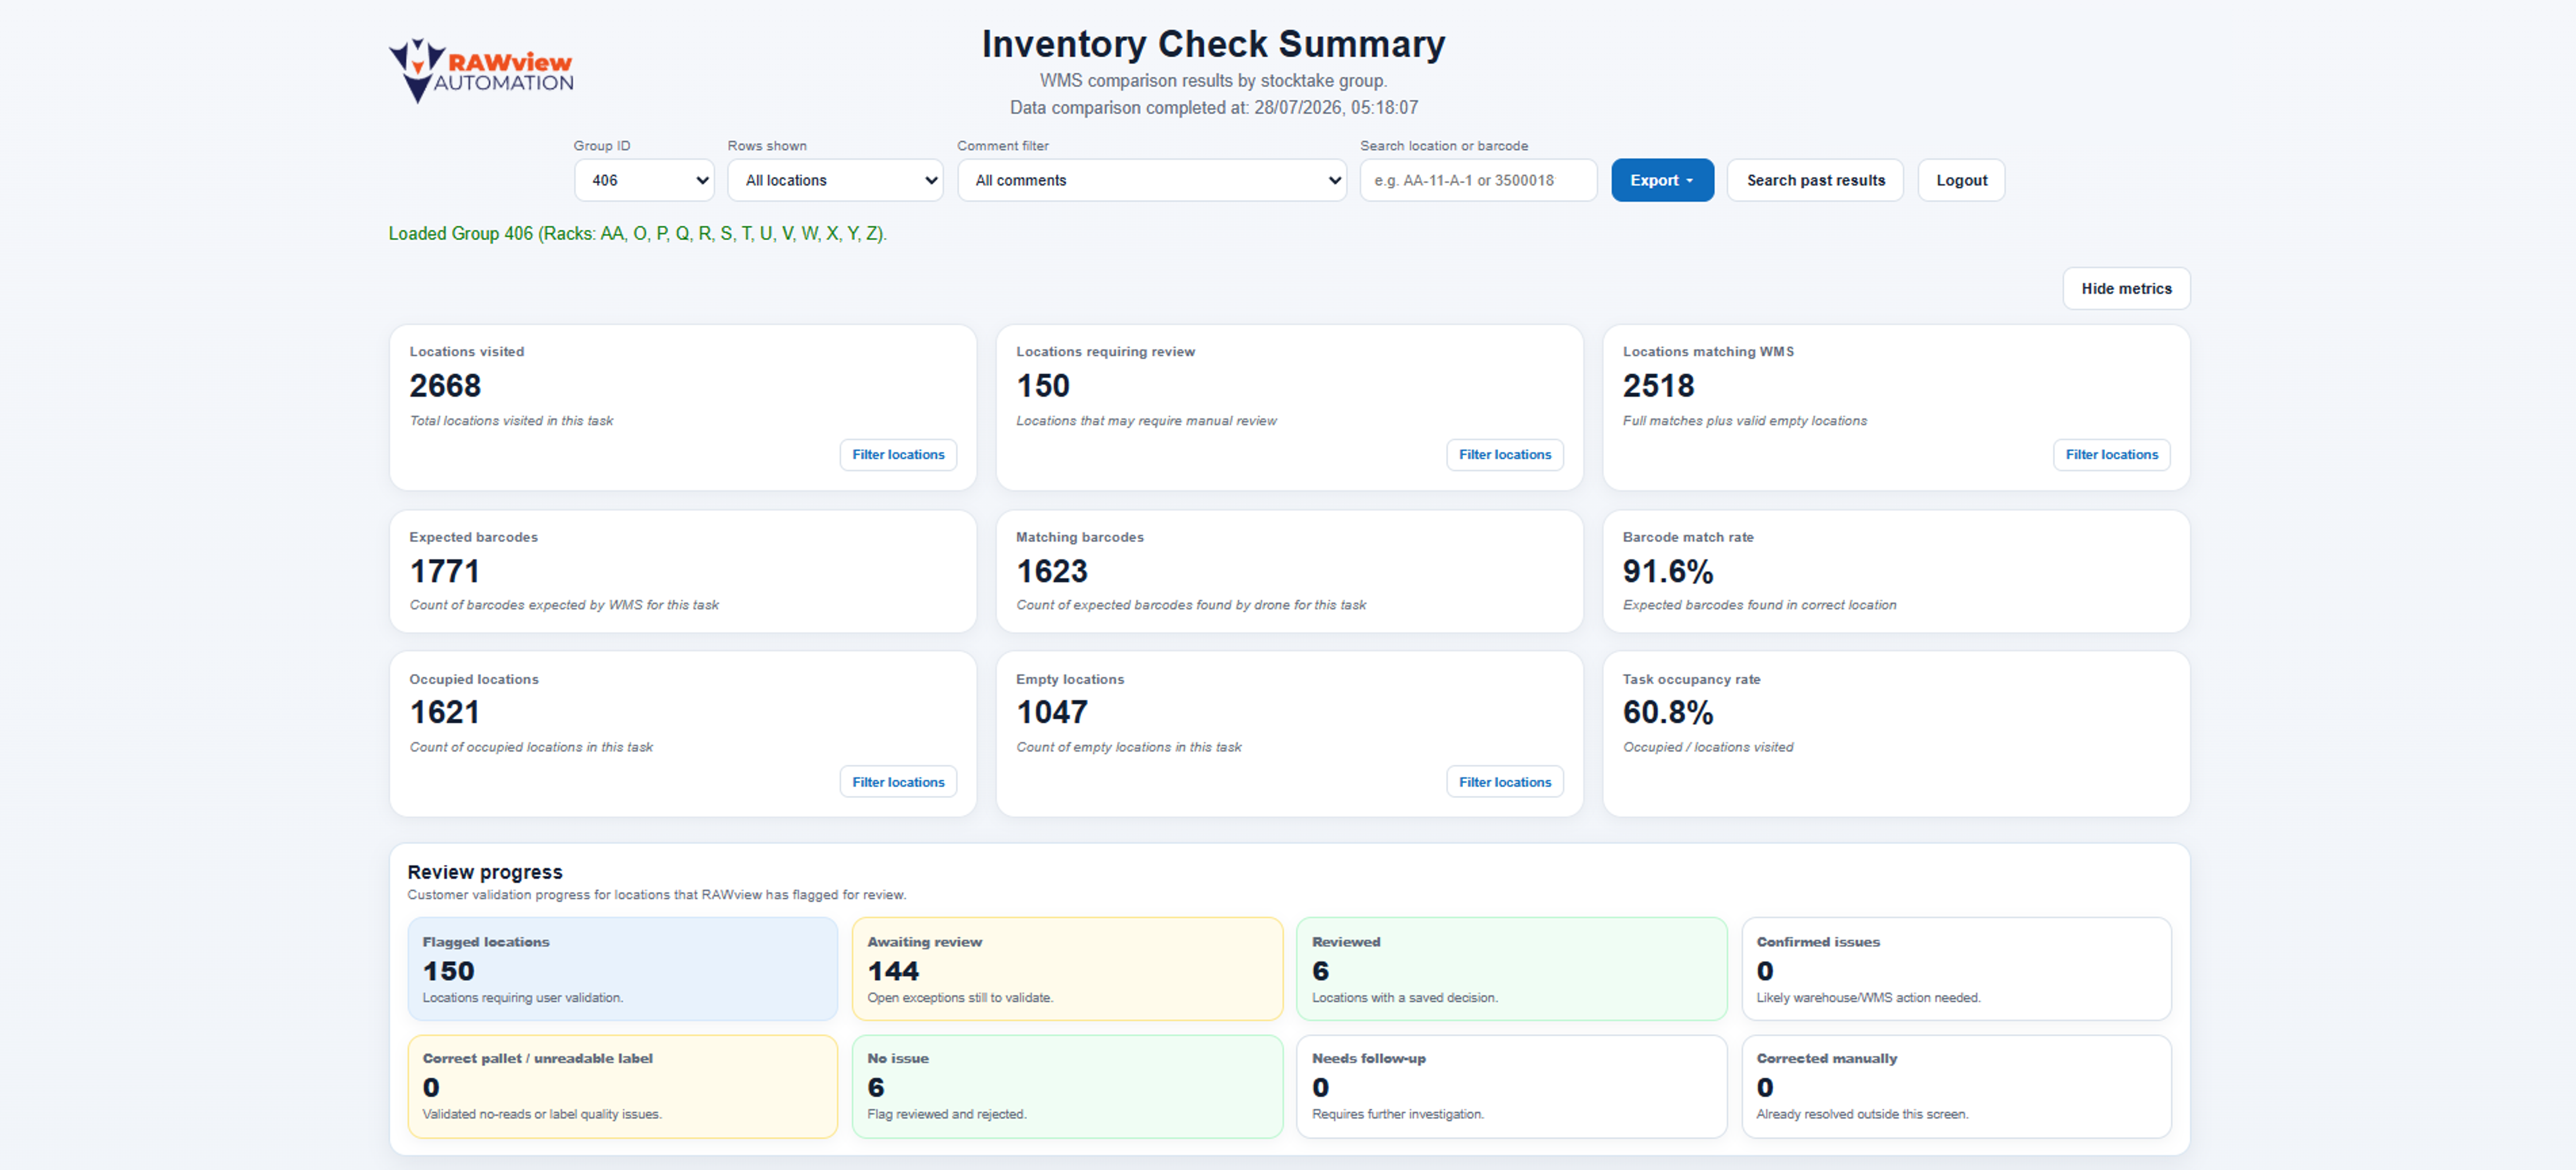Screen dimensions: 2576x1170
Task: Filter locations under Locations visited card
Action: pyautogui.click(x=898, y=454)
